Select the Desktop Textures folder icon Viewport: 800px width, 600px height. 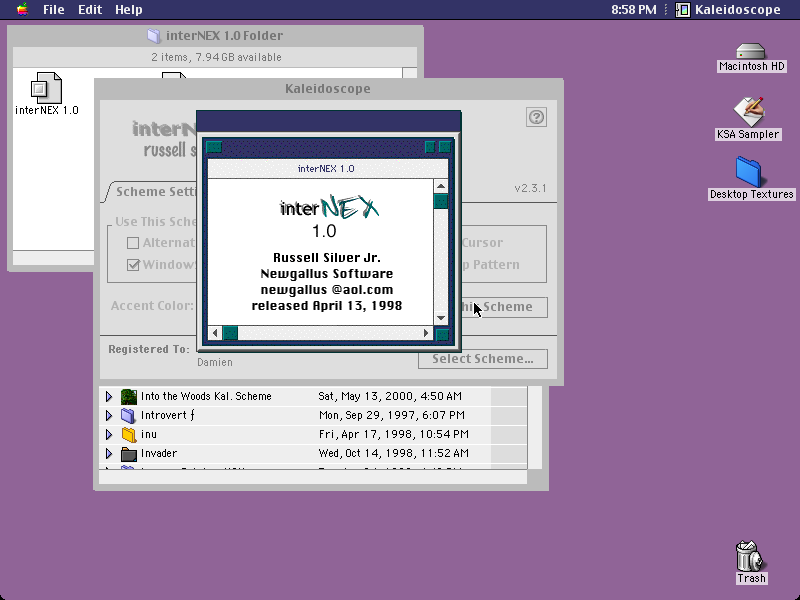click(748, 172)
